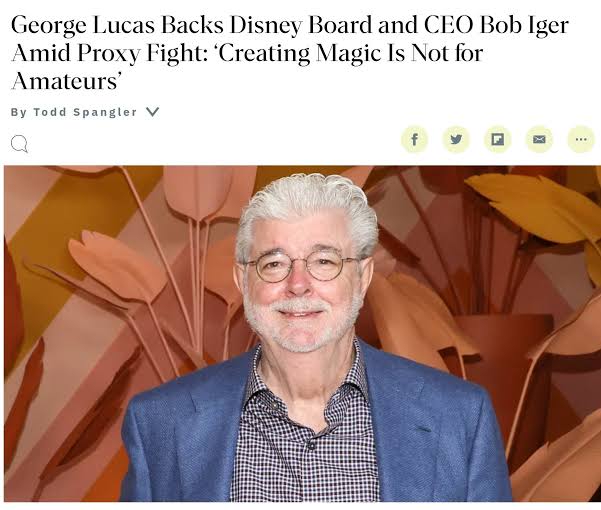Expand the author details chevron
The height and width of the screenshot is (510, 601).
coord(153,112)
